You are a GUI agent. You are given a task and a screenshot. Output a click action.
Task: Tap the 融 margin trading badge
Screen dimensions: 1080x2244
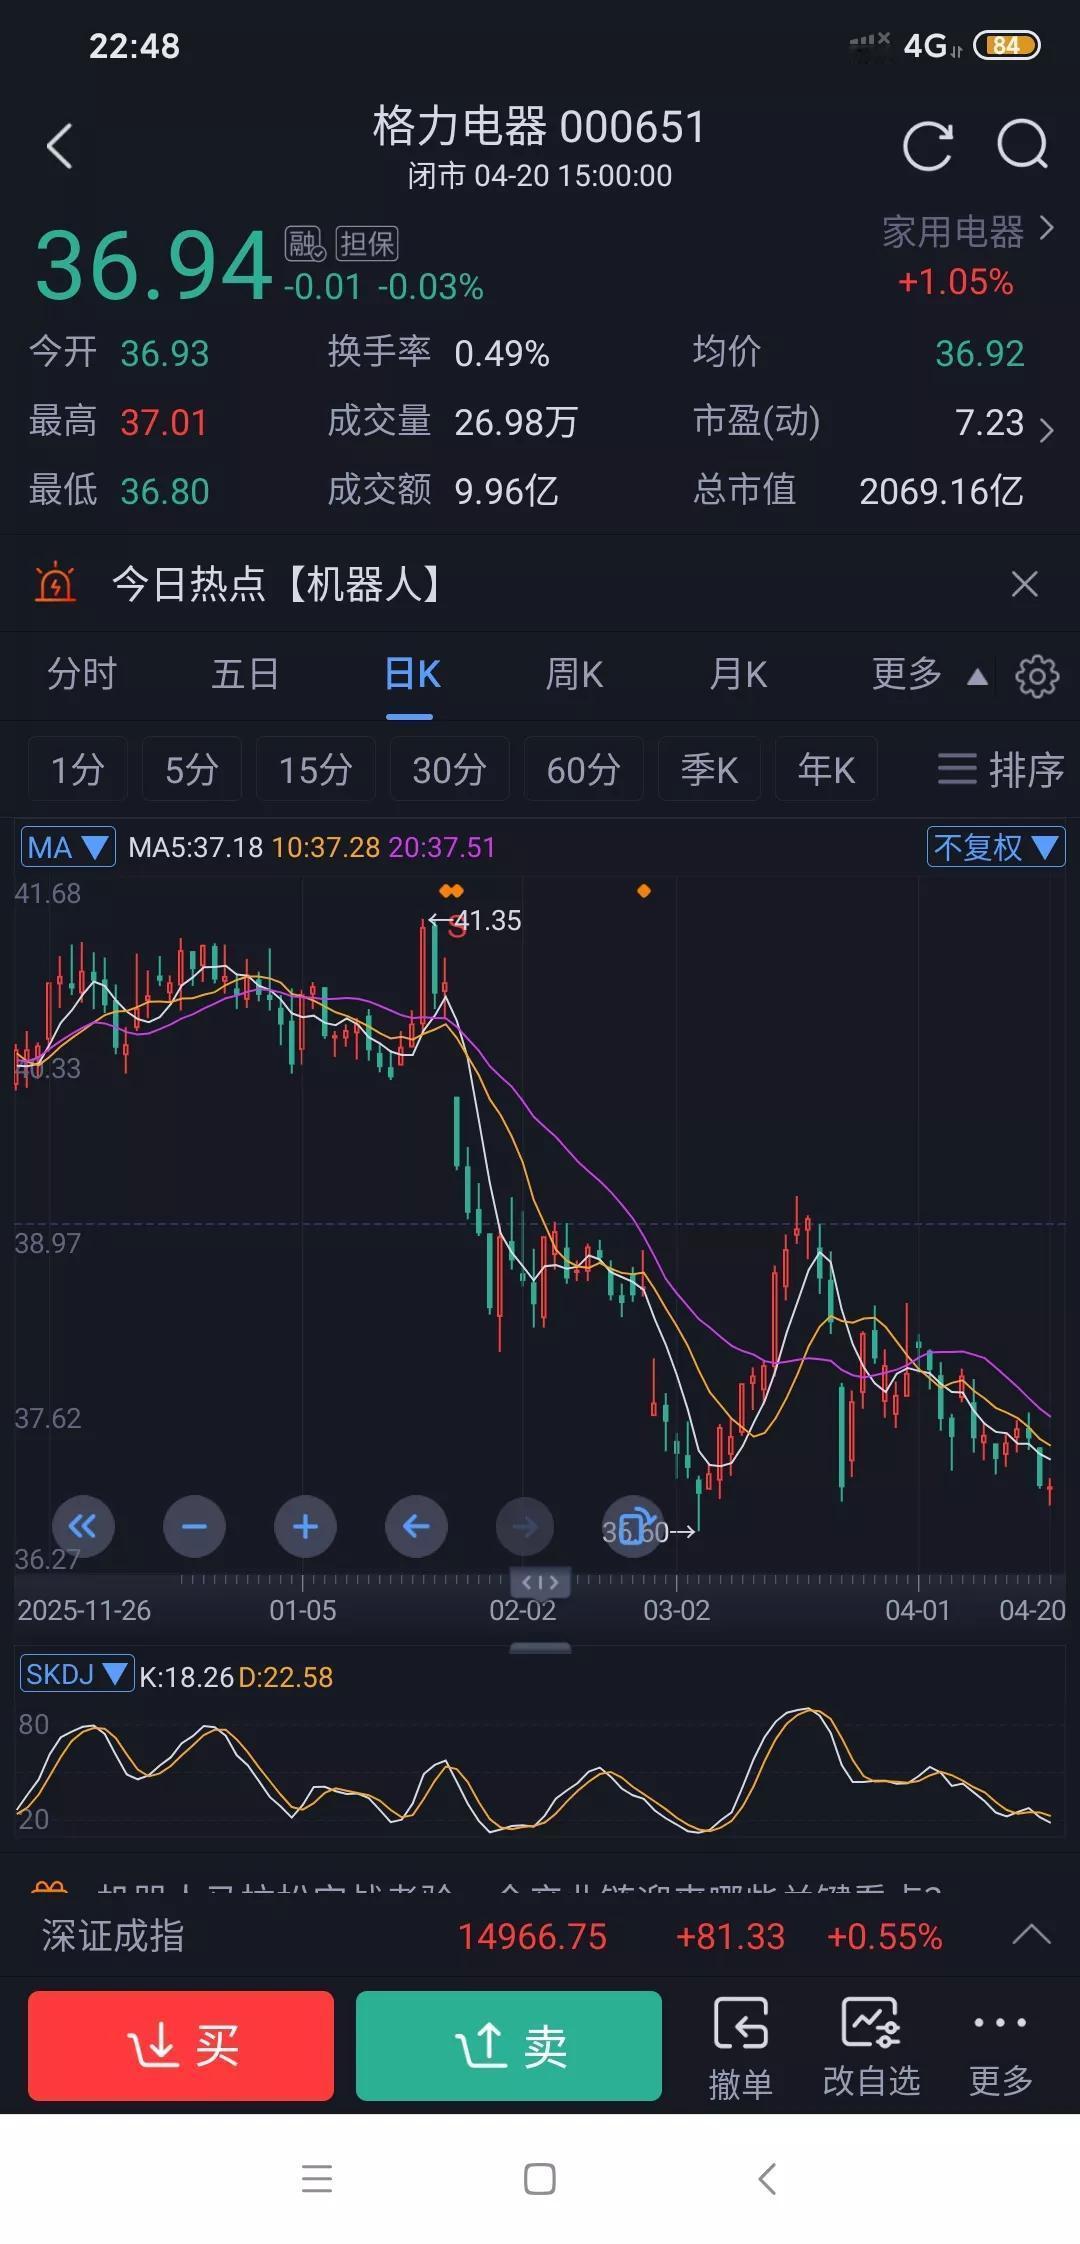(x=305, y=244)
